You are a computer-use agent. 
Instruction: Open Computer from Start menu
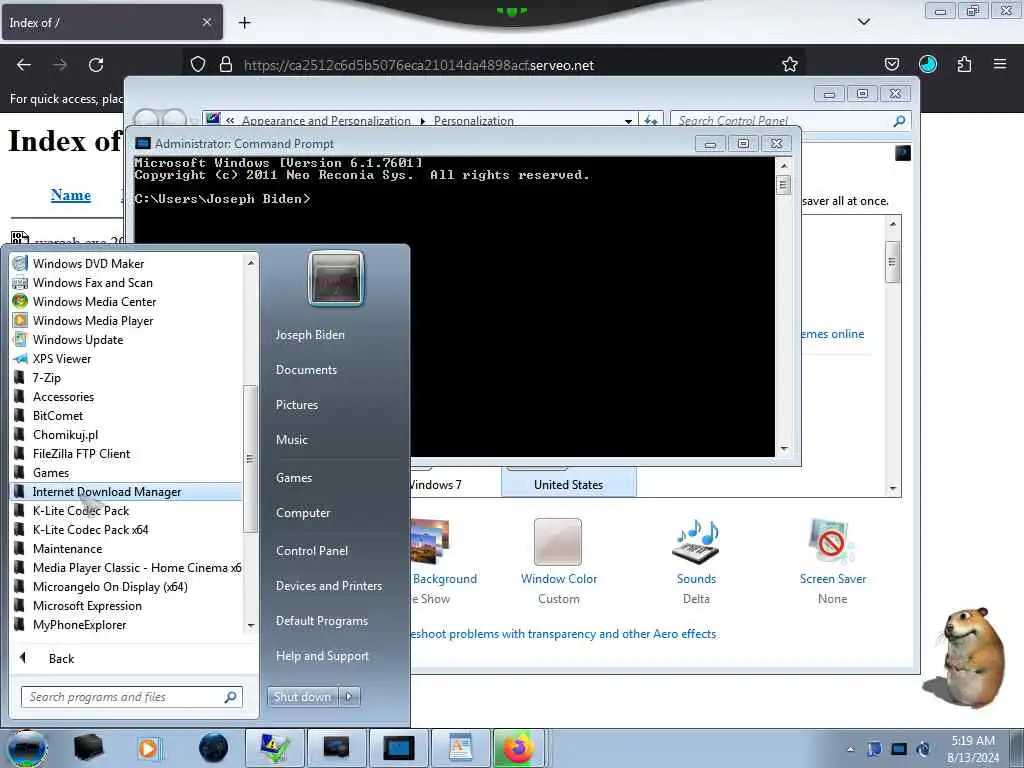click(302, 513)
